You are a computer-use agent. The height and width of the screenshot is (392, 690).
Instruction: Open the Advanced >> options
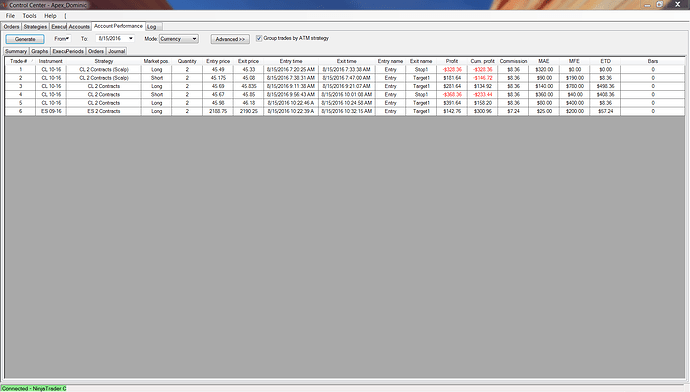[230, 39]
